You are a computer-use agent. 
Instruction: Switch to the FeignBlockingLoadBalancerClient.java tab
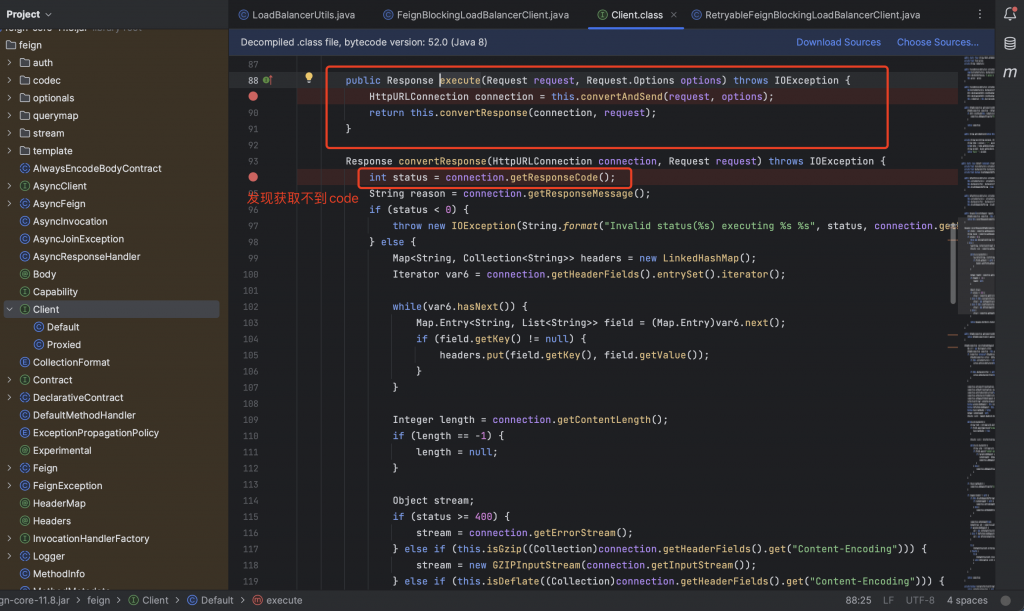[475, 14]
